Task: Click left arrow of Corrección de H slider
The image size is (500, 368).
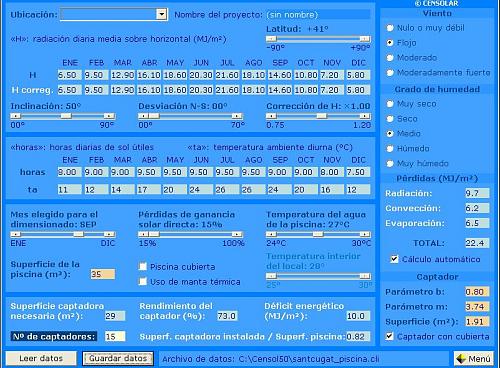Action: point(271,116)
